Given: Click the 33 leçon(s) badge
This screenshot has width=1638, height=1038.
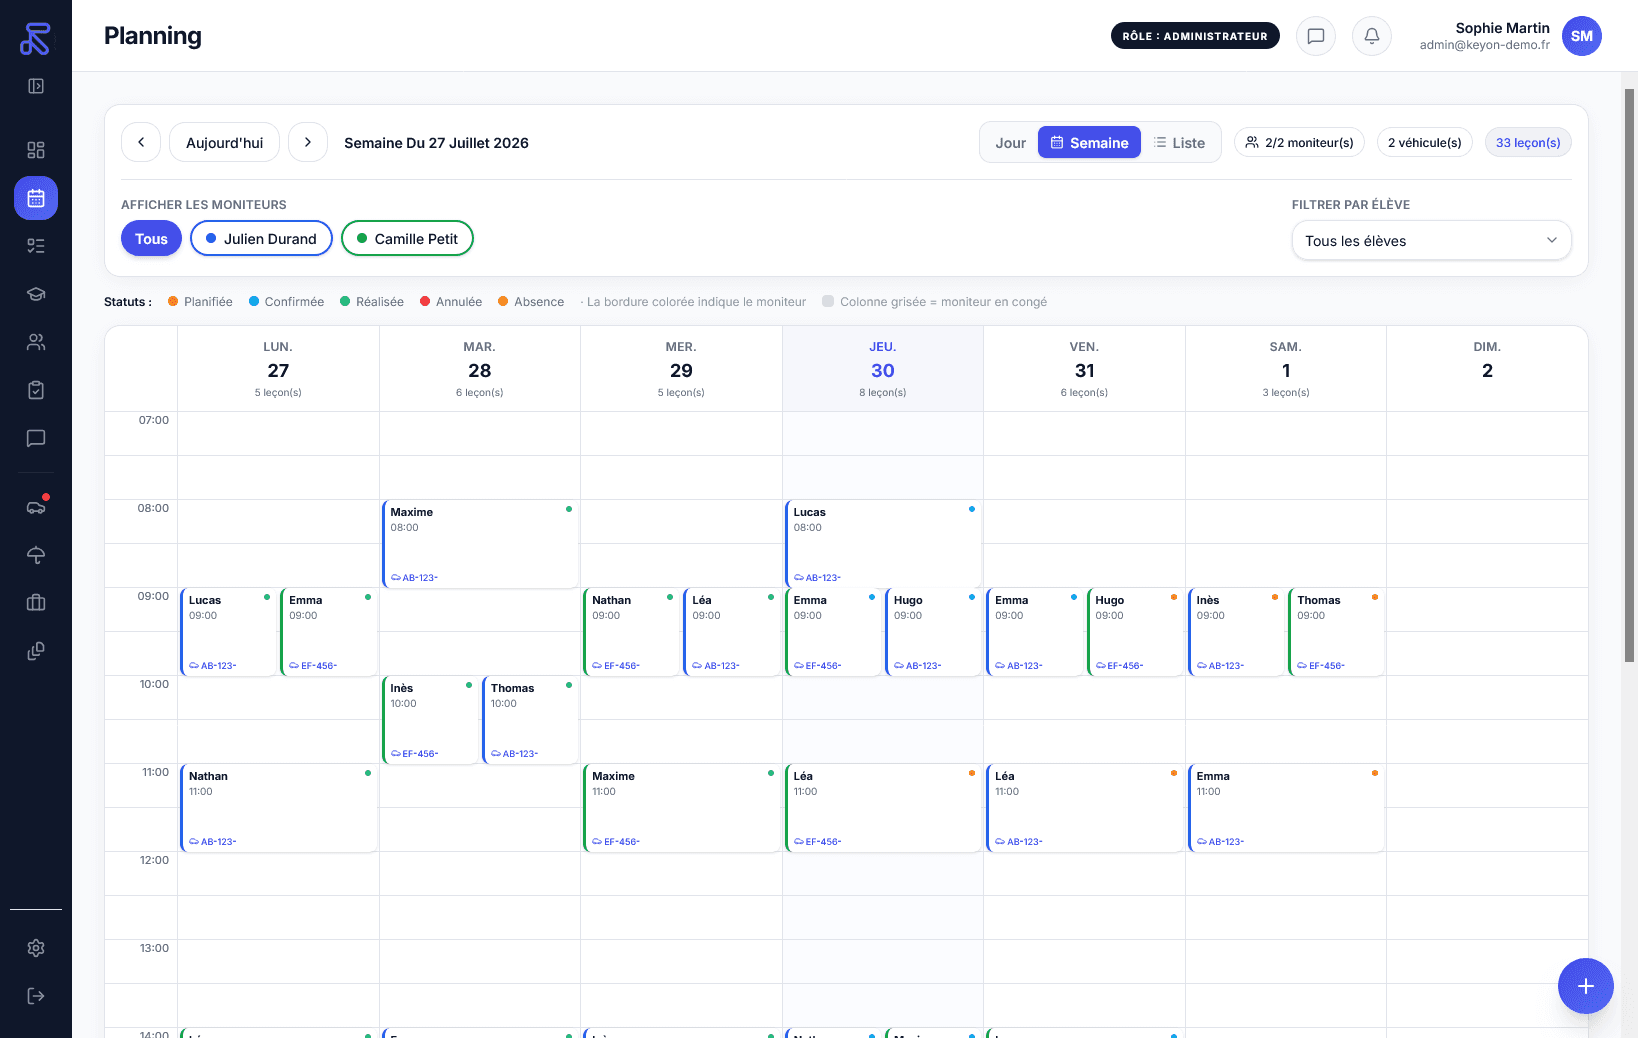Looking at the screenshot, I should click(x=1528, y=143).
